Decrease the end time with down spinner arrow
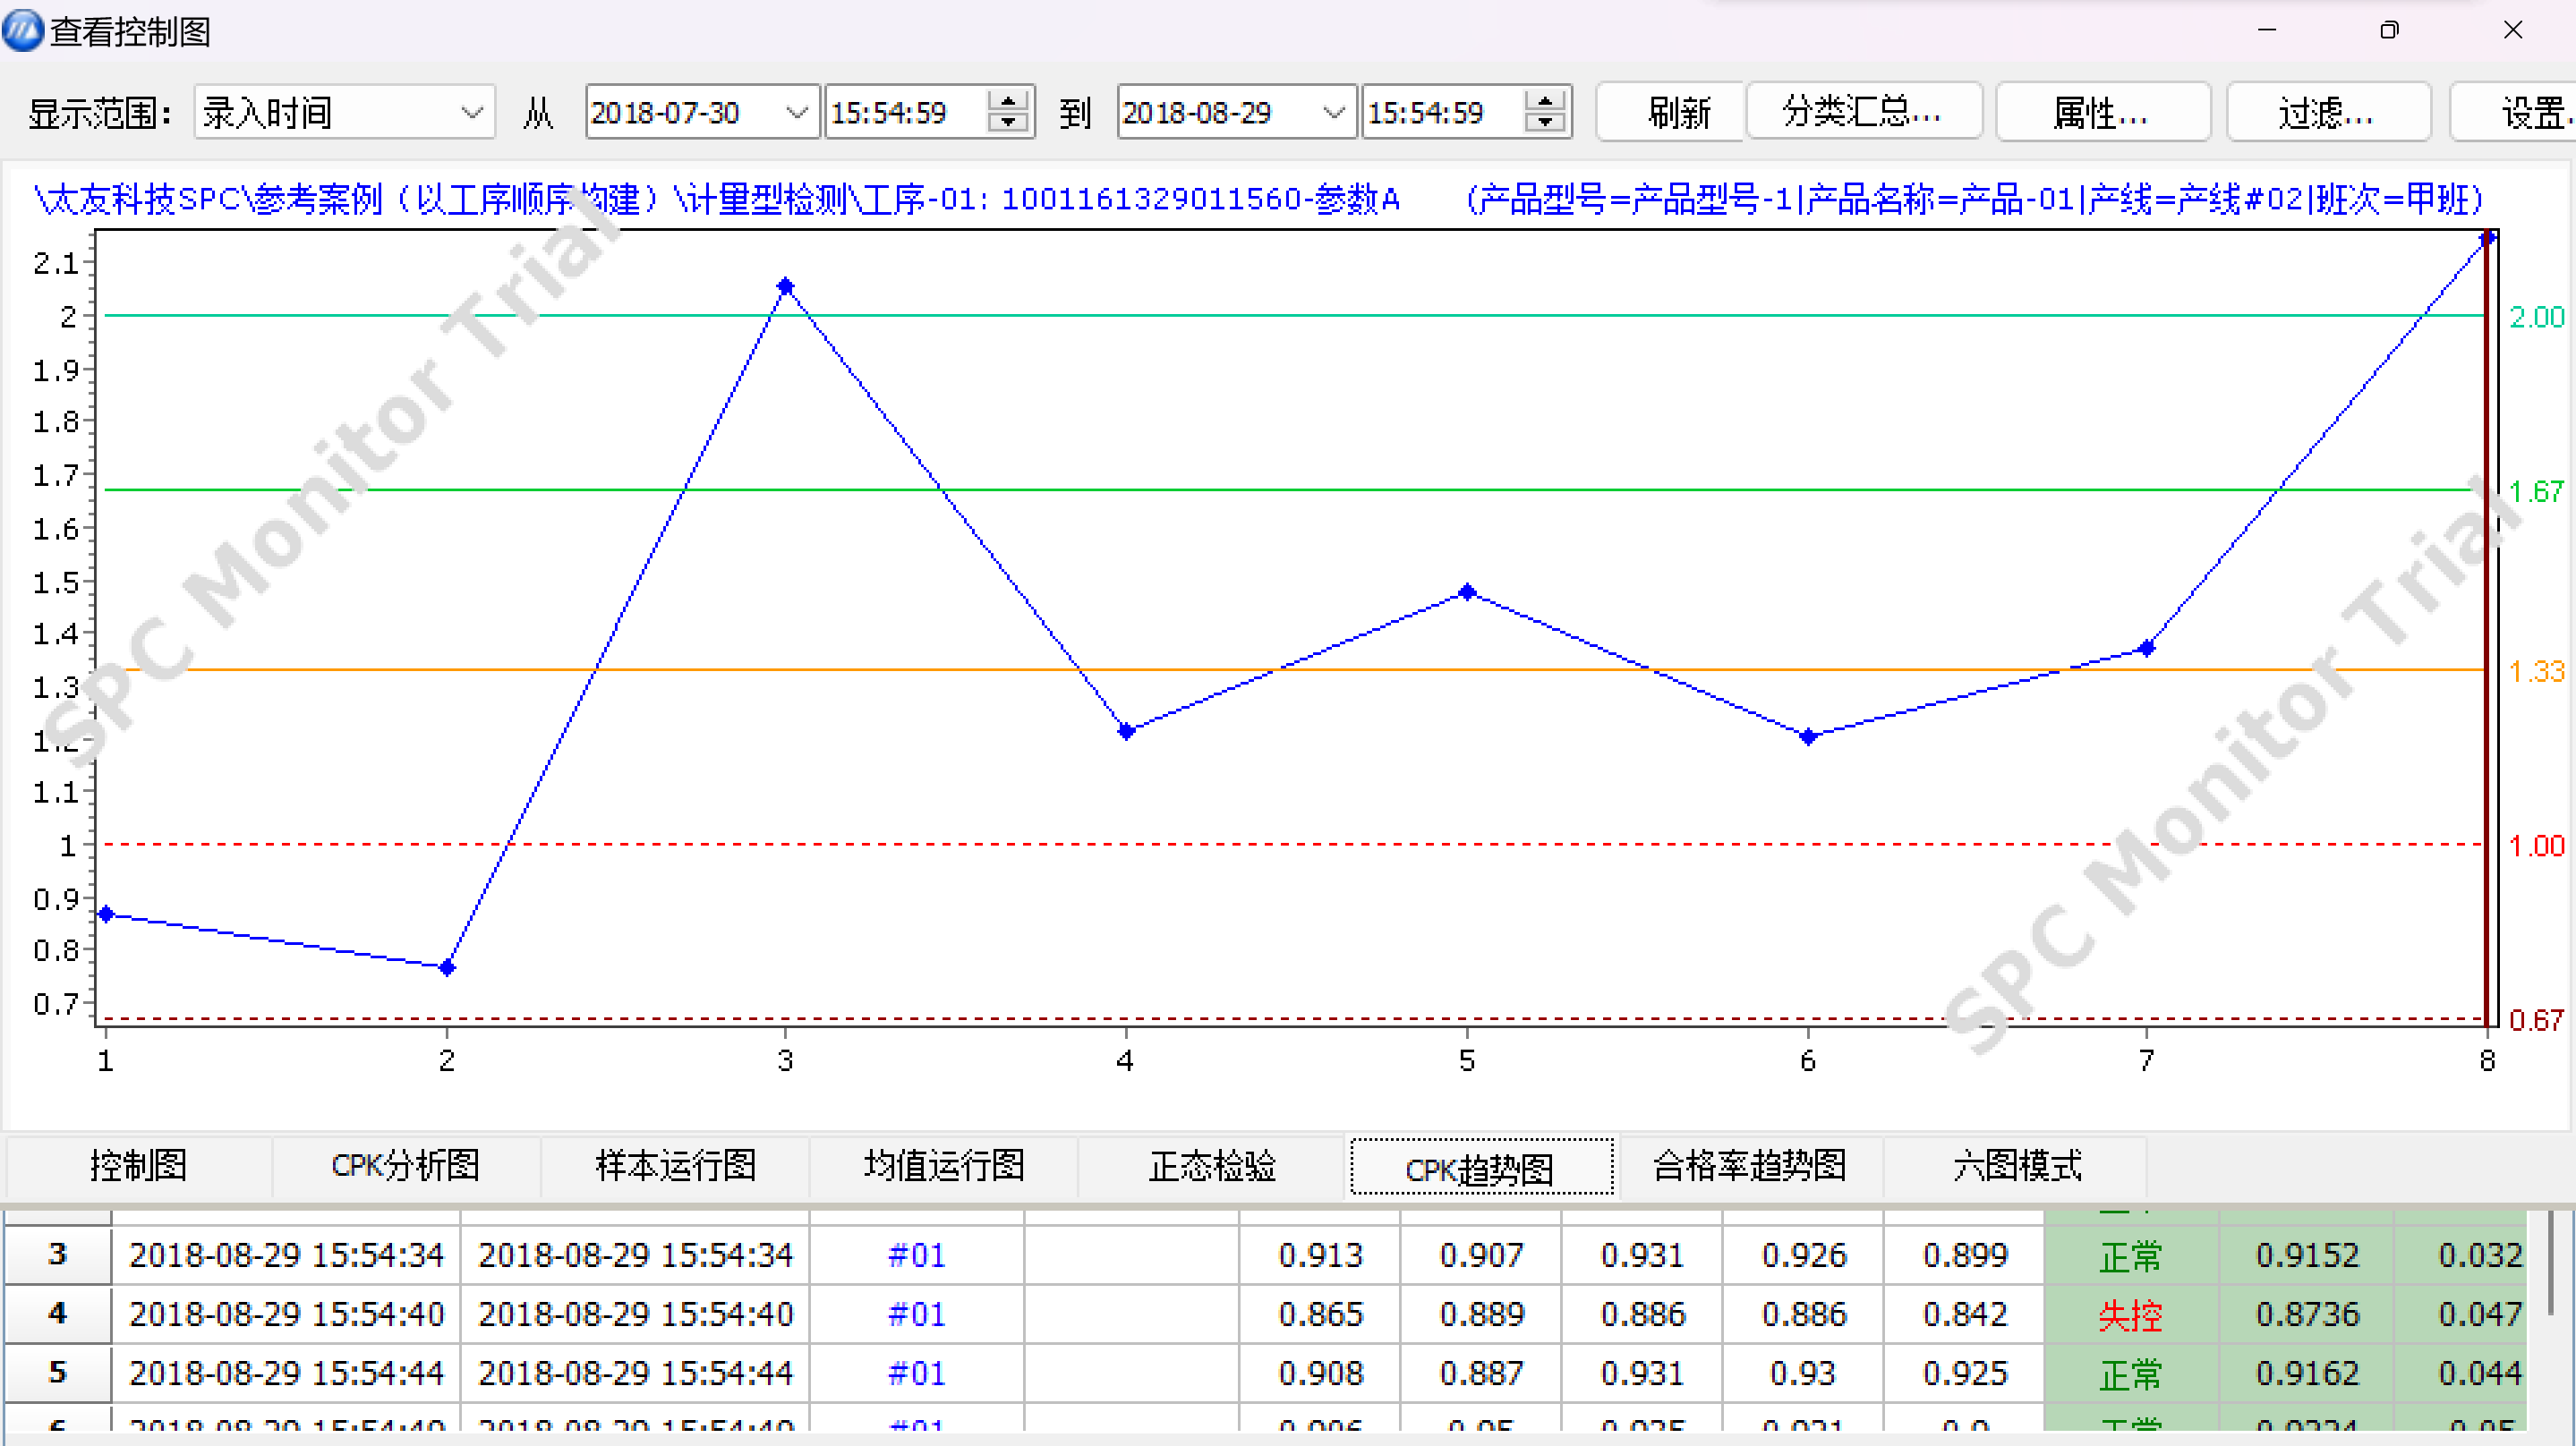The image size is (2576, 1446). click(1545, 123)
